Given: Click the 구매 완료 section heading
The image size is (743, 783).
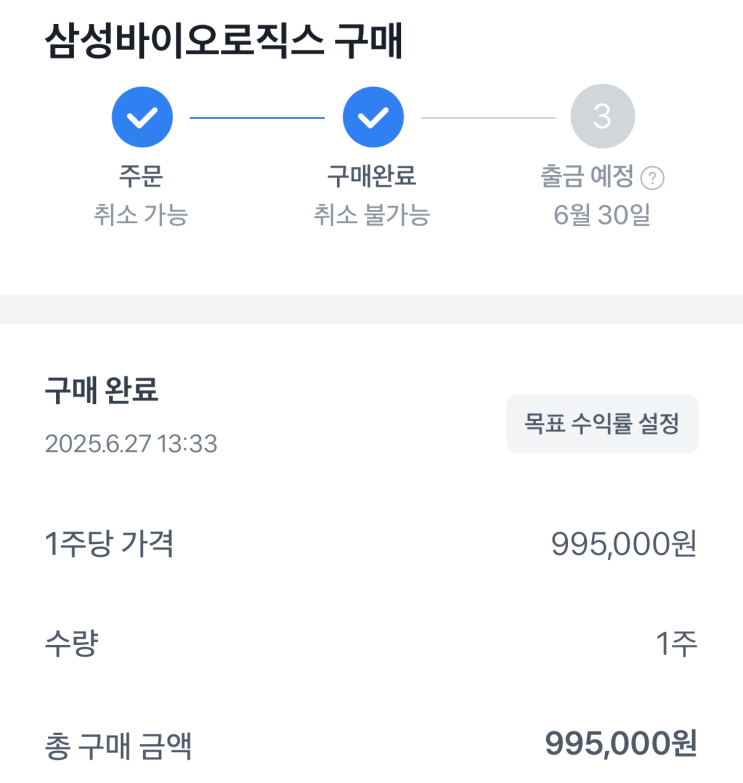Looking at the screenshot, I should pyautogui.click(x=101, y=391).
